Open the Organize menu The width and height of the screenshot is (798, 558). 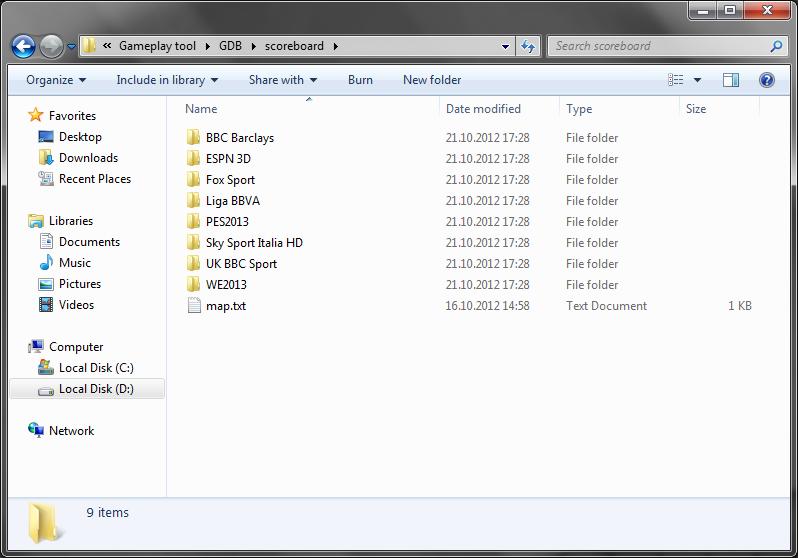(56, 80)
